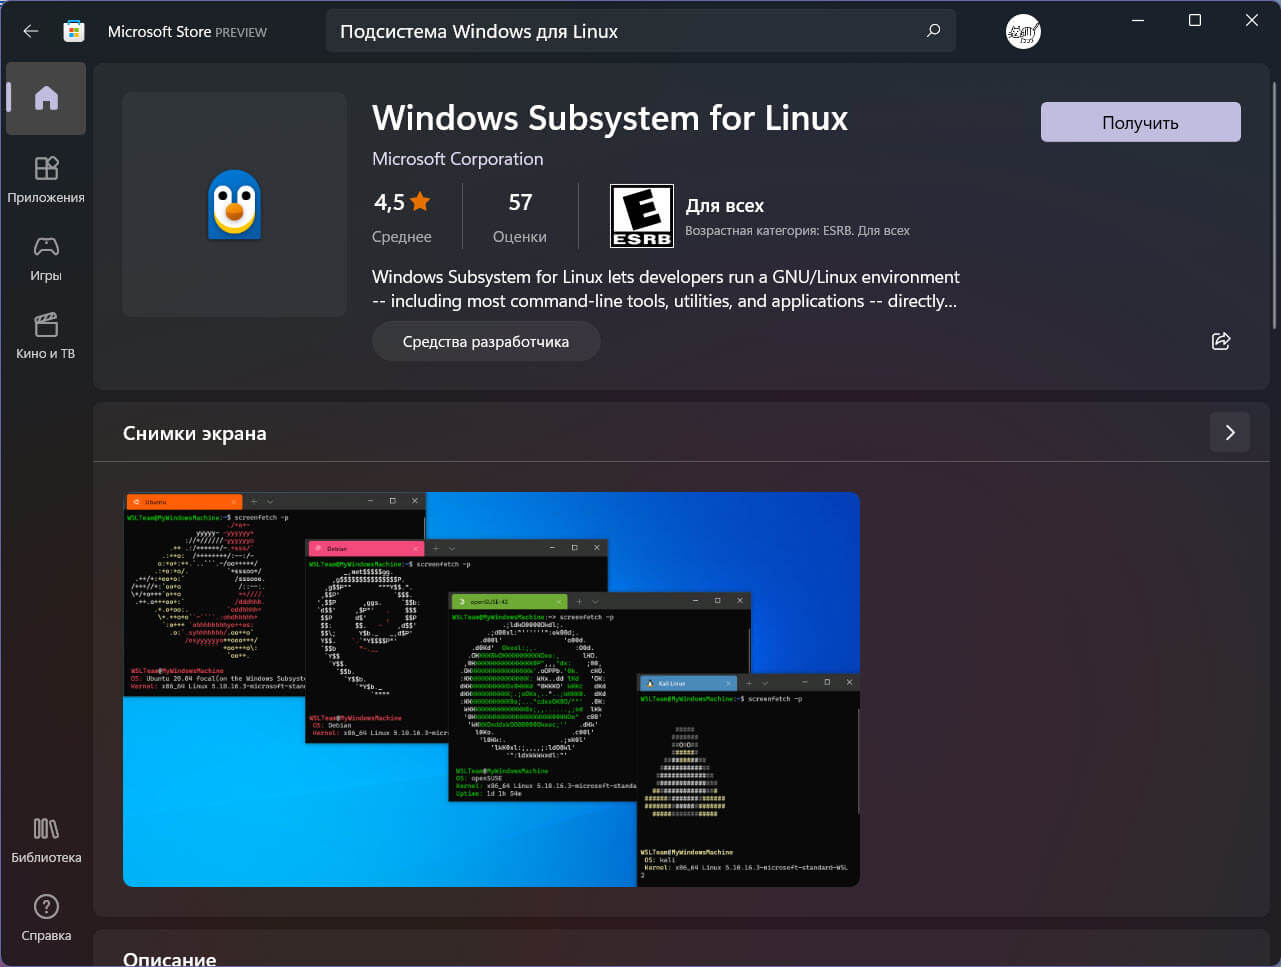The height and width of the screenshot is (967, 1281).
Task: Click the search magnifier icon
Action: [x=933, y=31]
